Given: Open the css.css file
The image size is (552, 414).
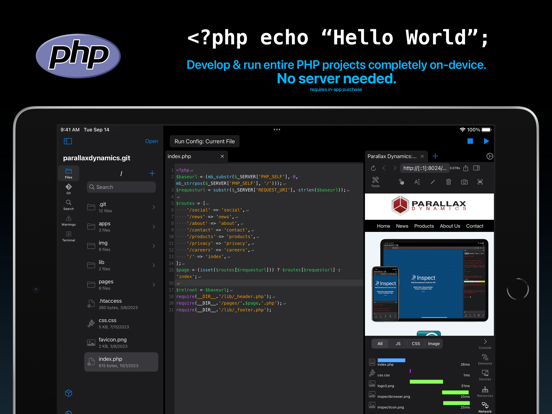Looking at the screenshot, I should click(x=121, y=323).
